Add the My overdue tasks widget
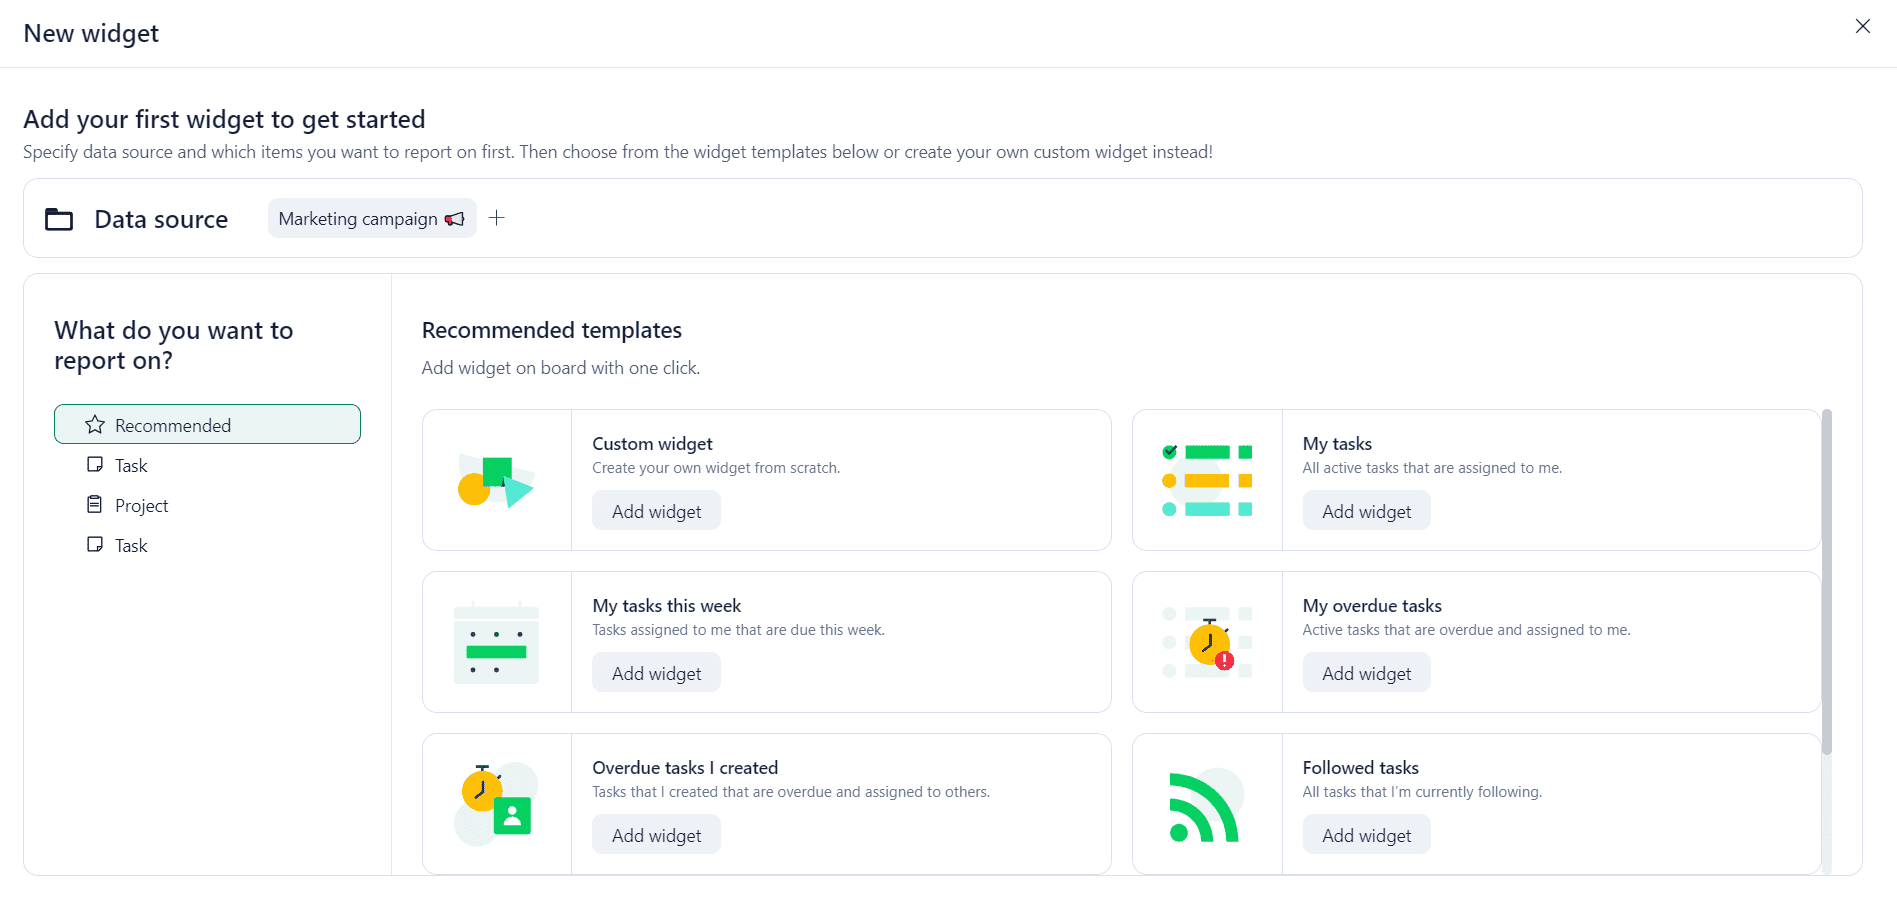Viewport: 1897px width, 924px height. click(1366, 673)
